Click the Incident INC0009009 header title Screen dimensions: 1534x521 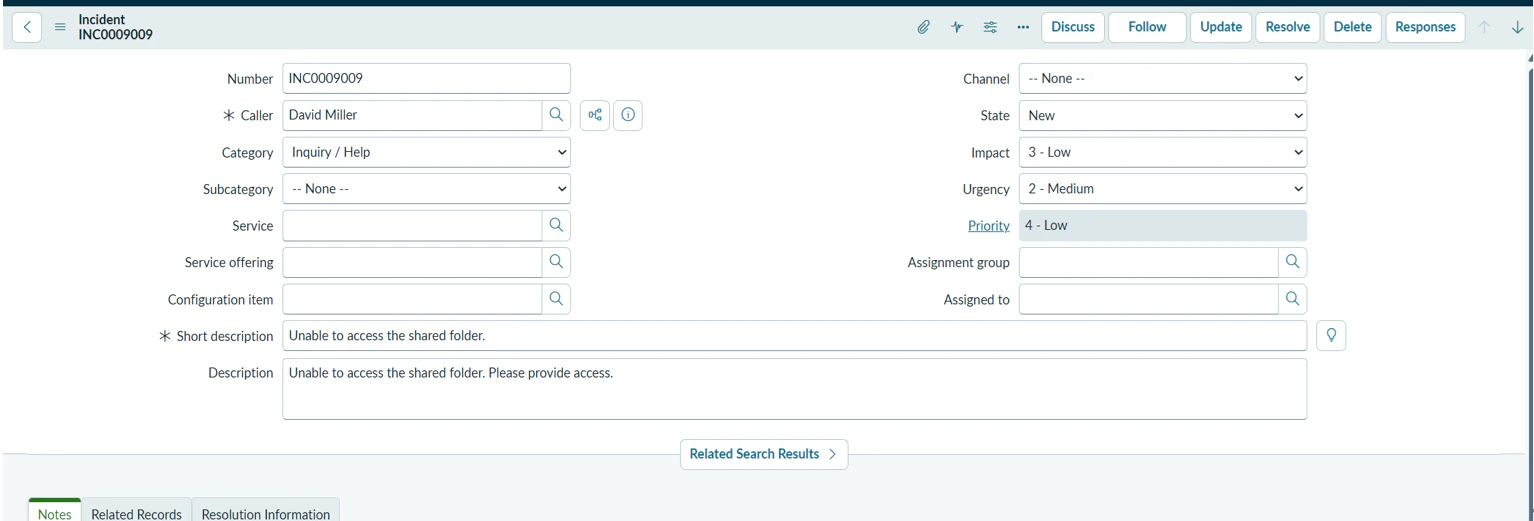coord(116,27)
